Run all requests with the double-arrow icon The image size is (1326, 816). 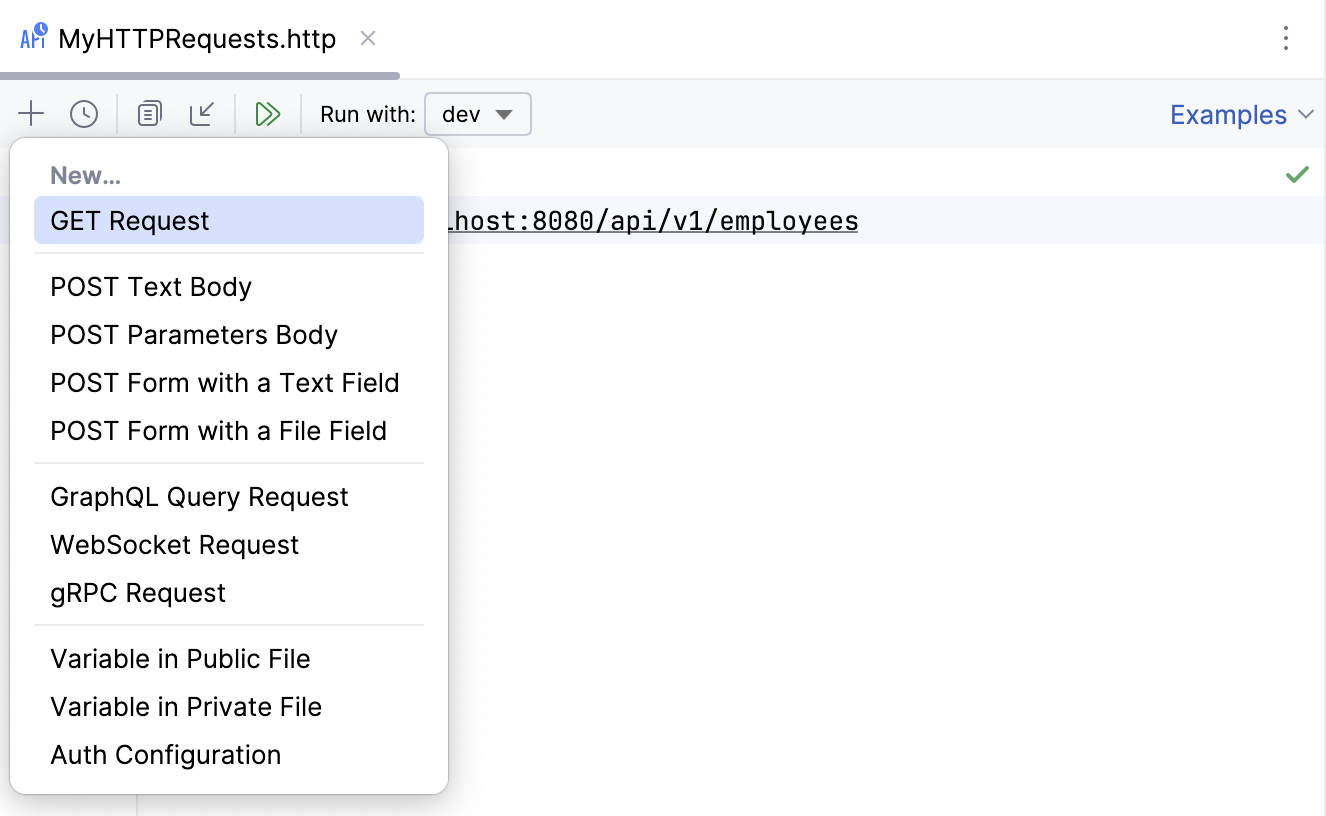[266, 113]
